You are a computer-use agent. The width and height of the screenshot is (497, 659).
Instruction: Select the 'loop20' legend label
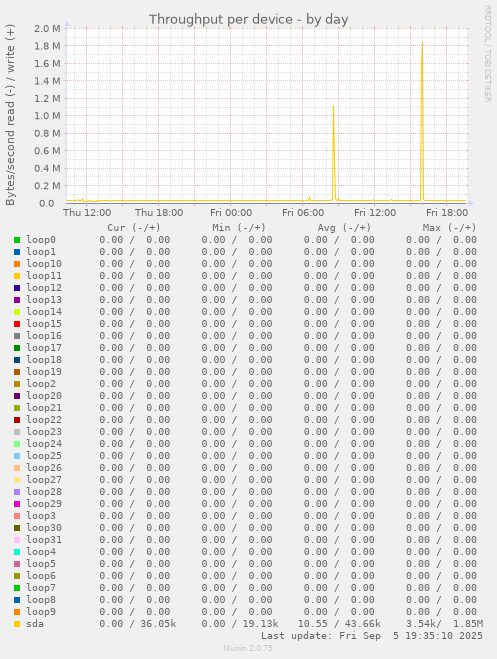click(44, 395)
